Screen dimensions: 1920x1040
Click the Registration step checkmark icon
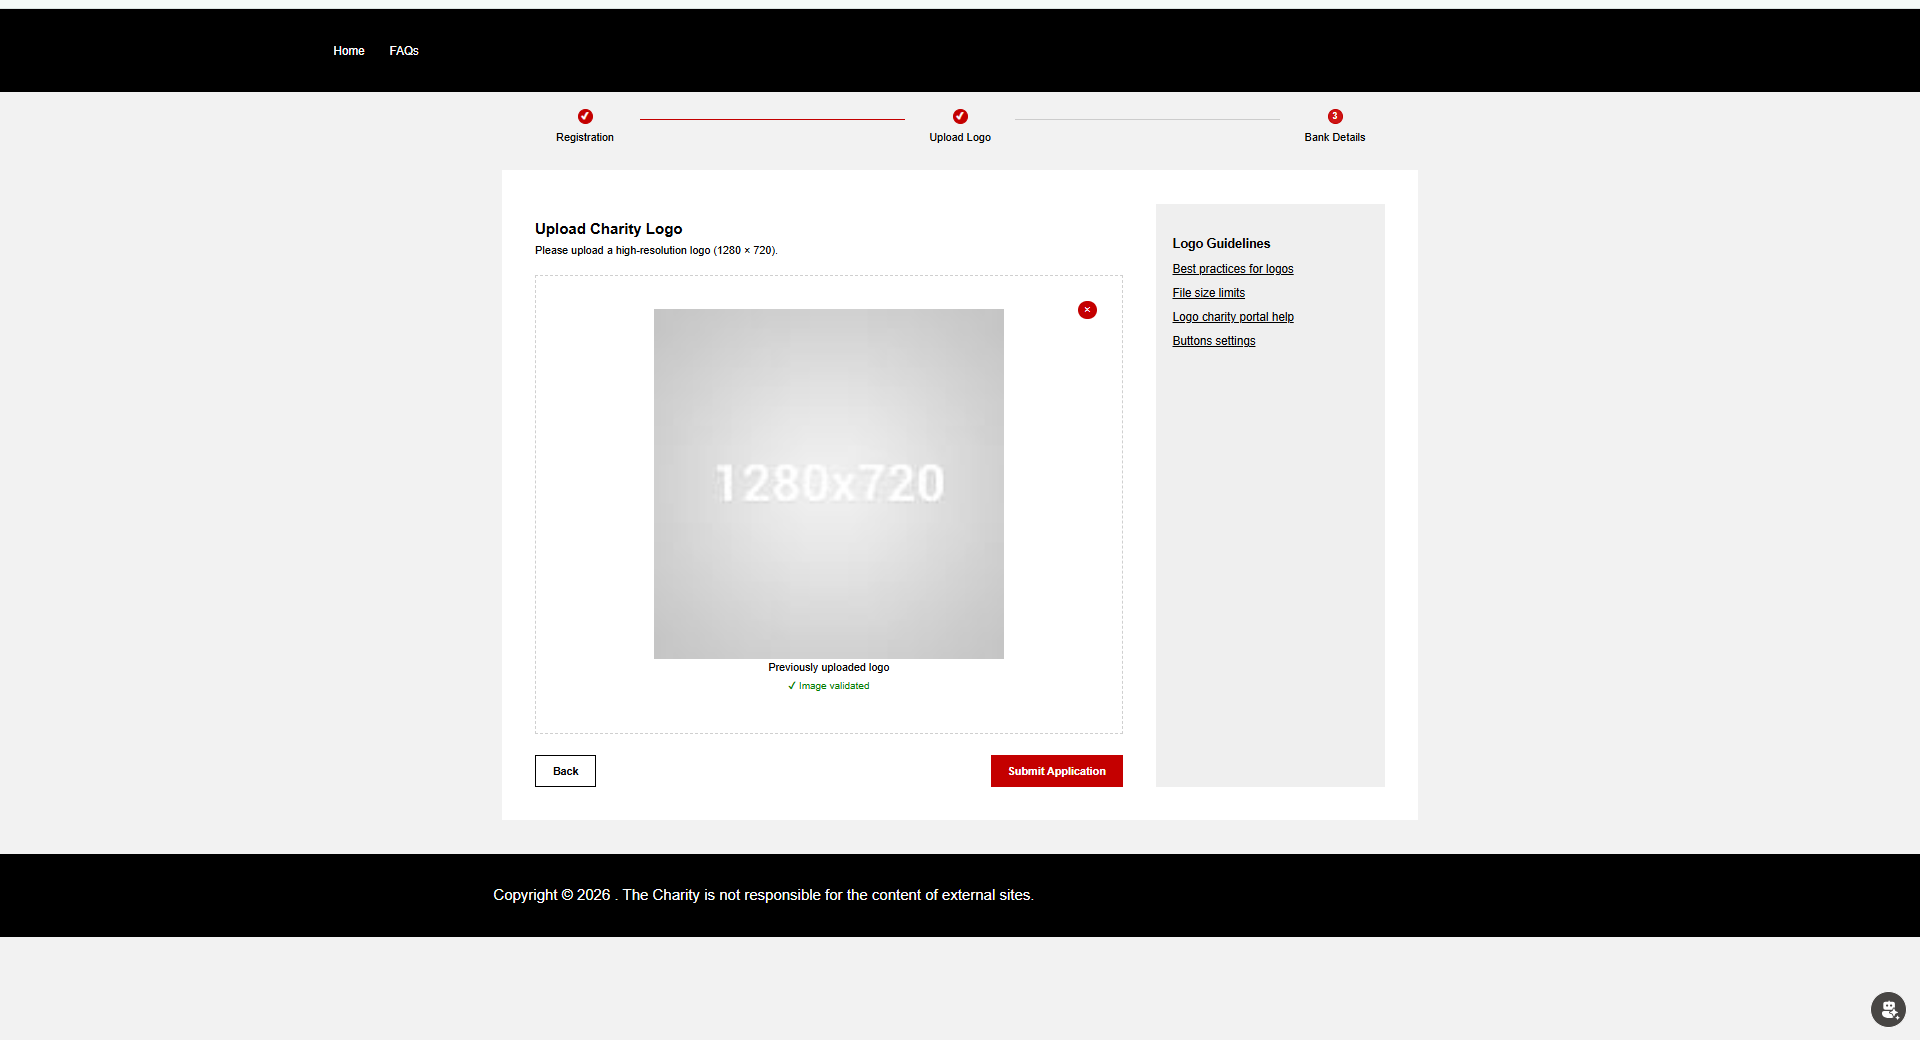(585, 116)
